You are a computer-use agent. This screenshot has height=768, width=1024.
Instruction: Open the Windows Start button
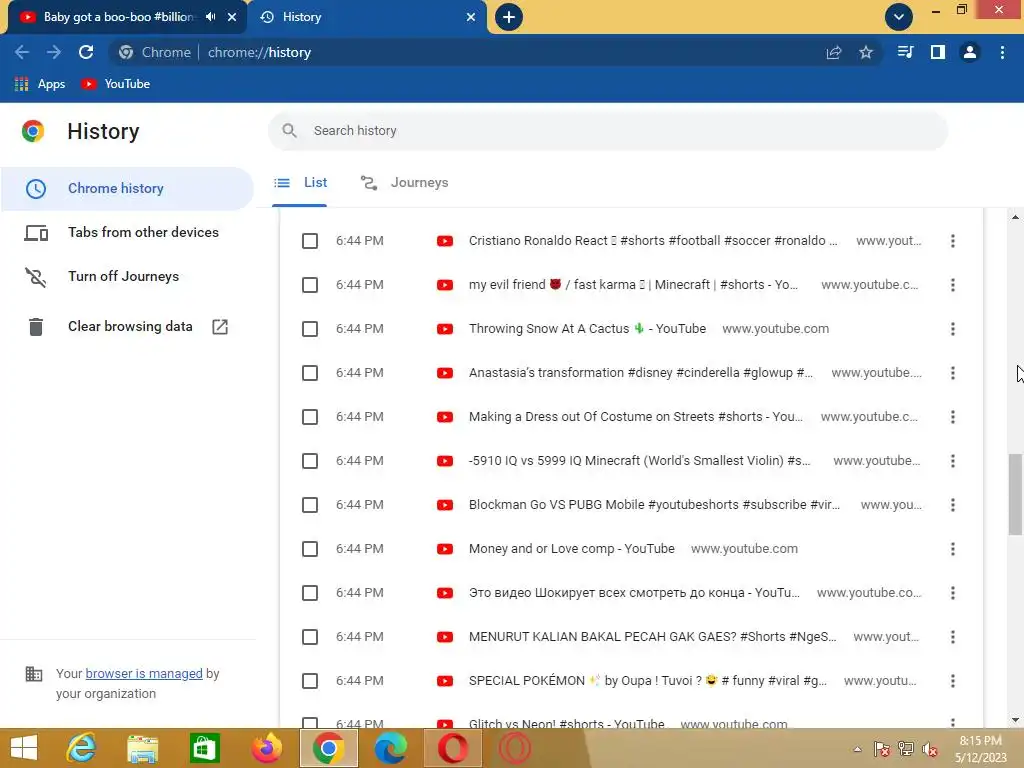(x=24, y=748)
